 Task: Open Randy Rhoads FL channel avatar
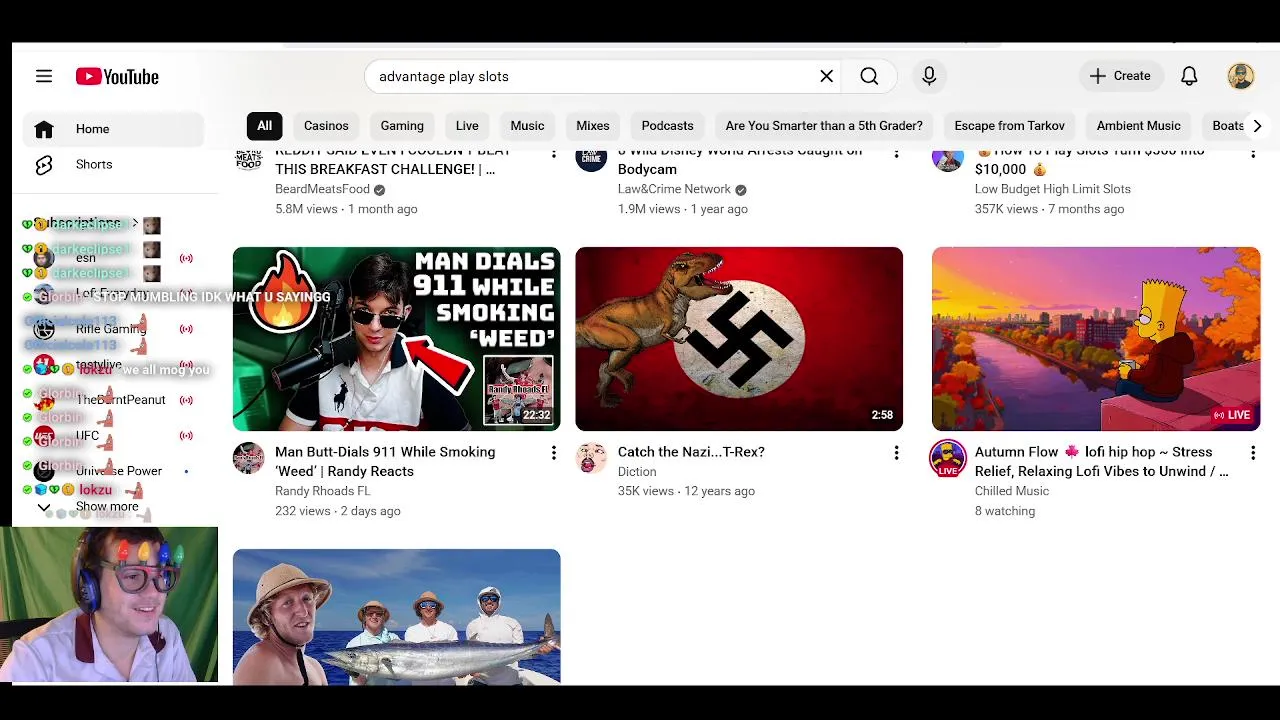coord(249,458)
